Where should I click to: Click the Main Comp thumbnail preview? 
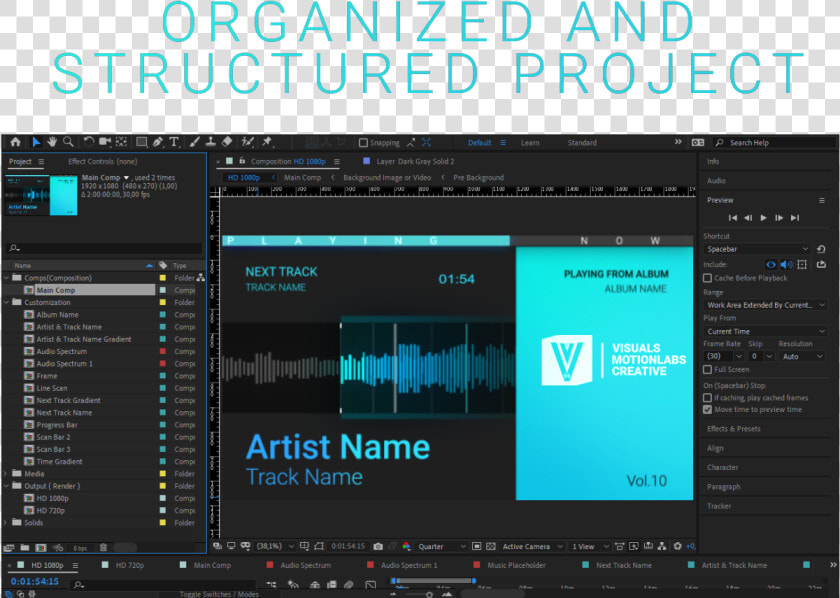point(41,195)
